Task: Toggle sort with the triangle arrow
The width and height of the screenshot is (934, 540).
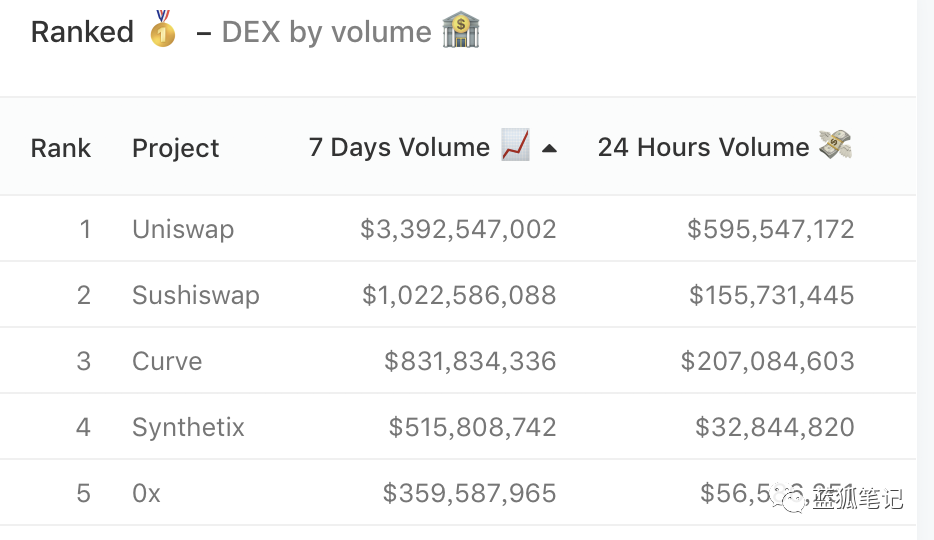Action: click(549, 149)
